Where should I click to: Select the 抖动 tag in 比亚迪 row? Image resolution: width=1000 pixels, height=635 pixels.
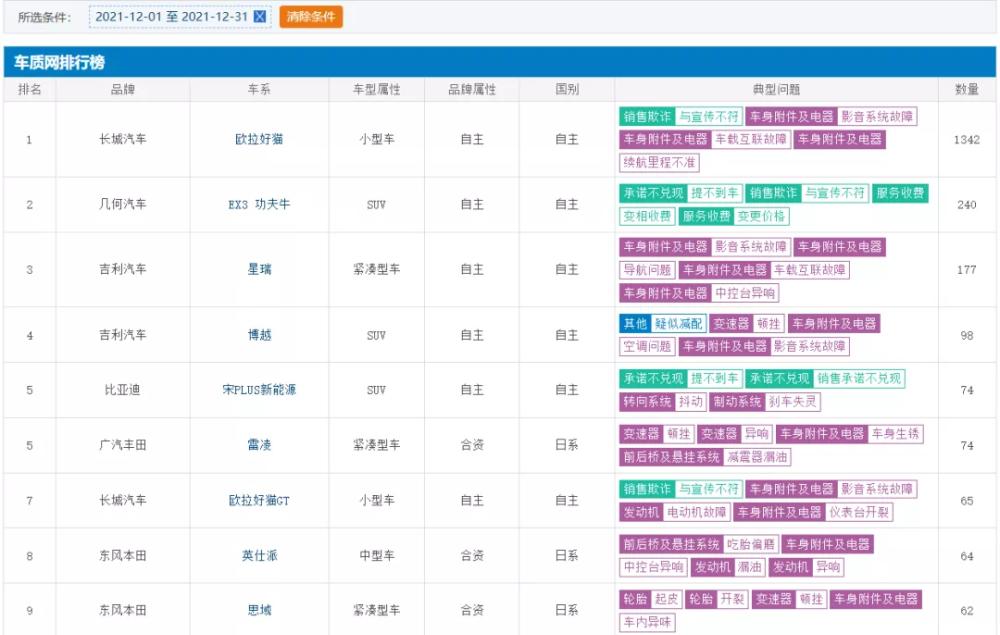[x=690, y=402]
